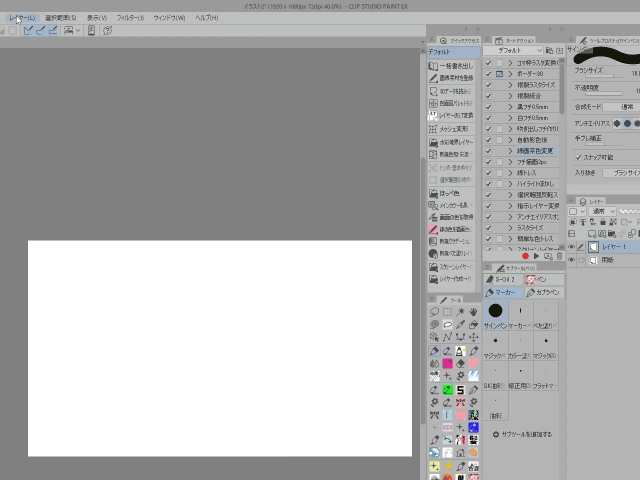Open the 選択範囲(S) menu
The width and height of the screenshot is (640, 480).
60,18
